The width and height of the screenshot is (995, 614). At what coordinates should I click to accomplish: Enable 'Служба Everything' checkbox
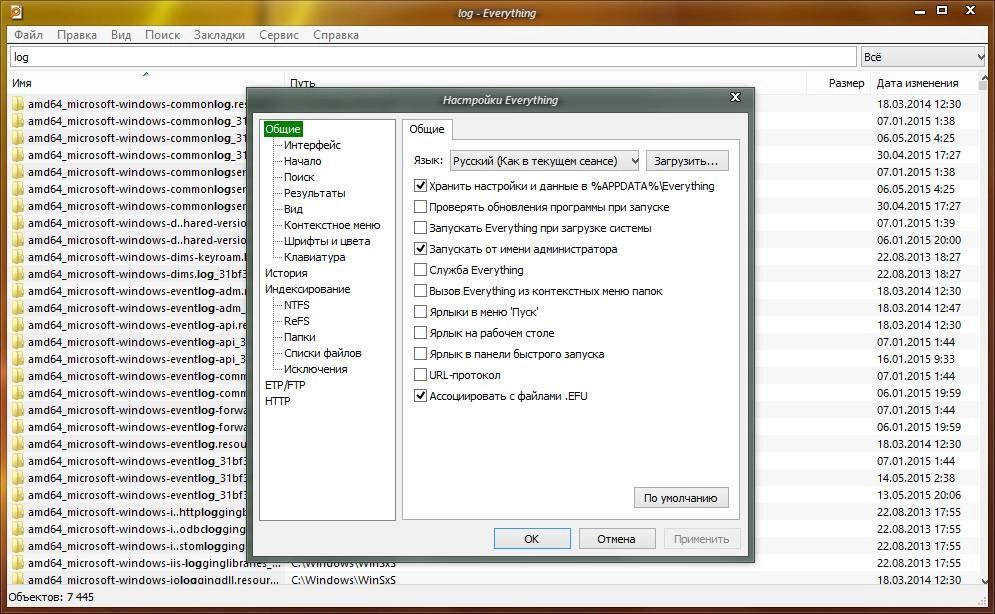tap(420, 270)
